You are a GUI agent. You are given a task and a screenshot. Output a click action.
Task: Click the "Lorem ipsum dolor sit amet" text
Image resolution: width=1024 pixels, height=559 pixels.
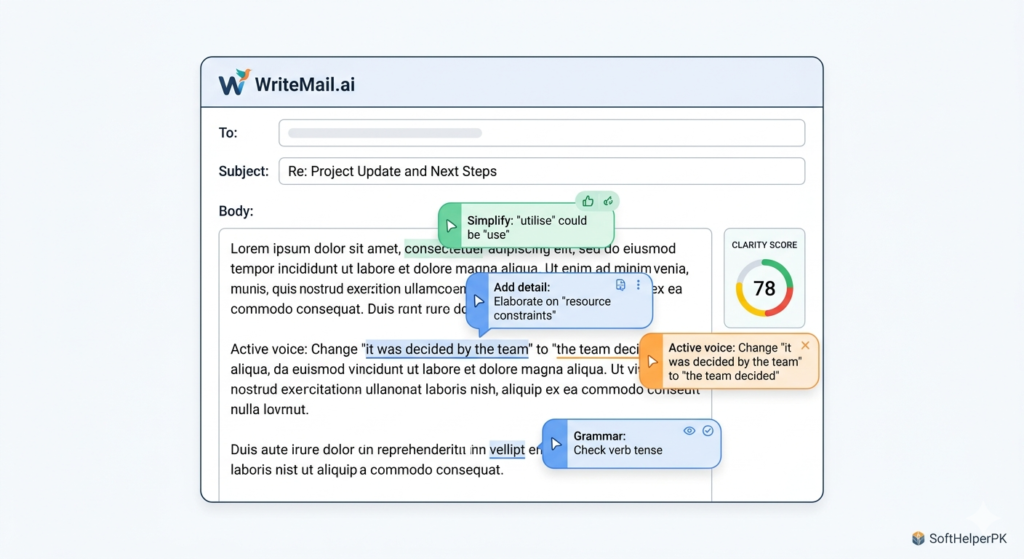(x=315, y=249)
